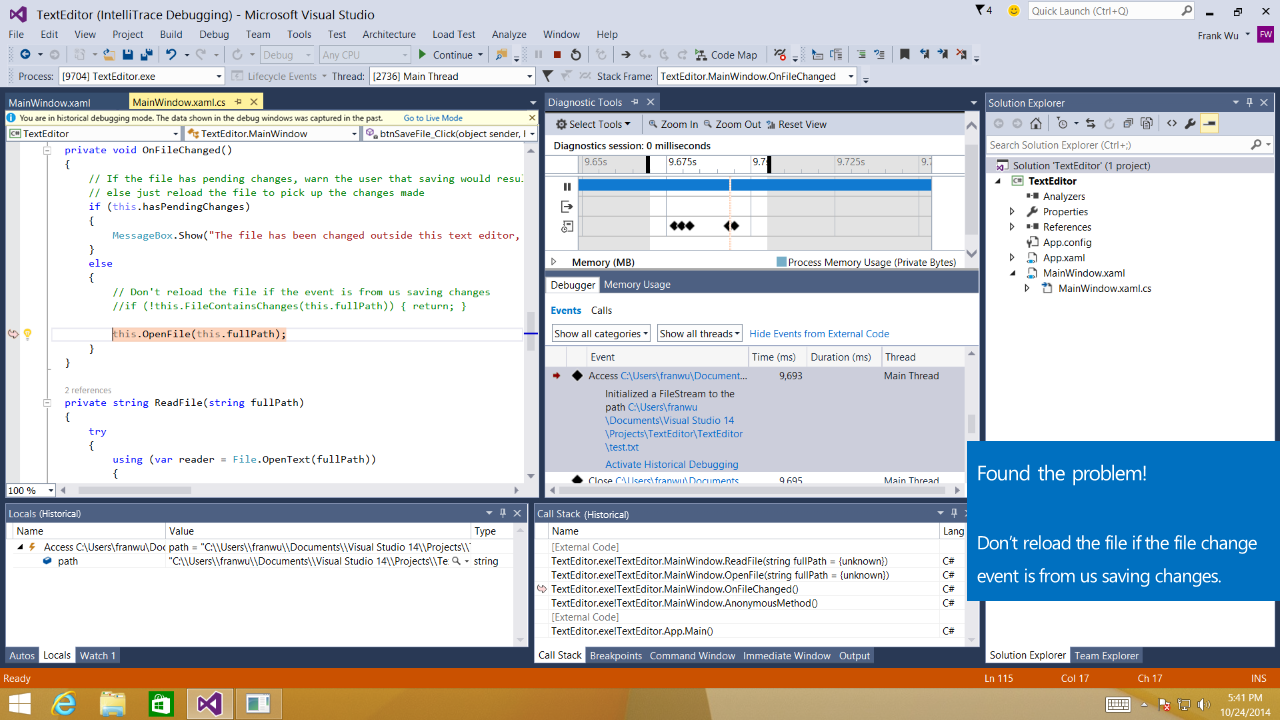Switch to Memory Usage tab
This screenshot has height=720, width=1280.
tap(637, 285)
